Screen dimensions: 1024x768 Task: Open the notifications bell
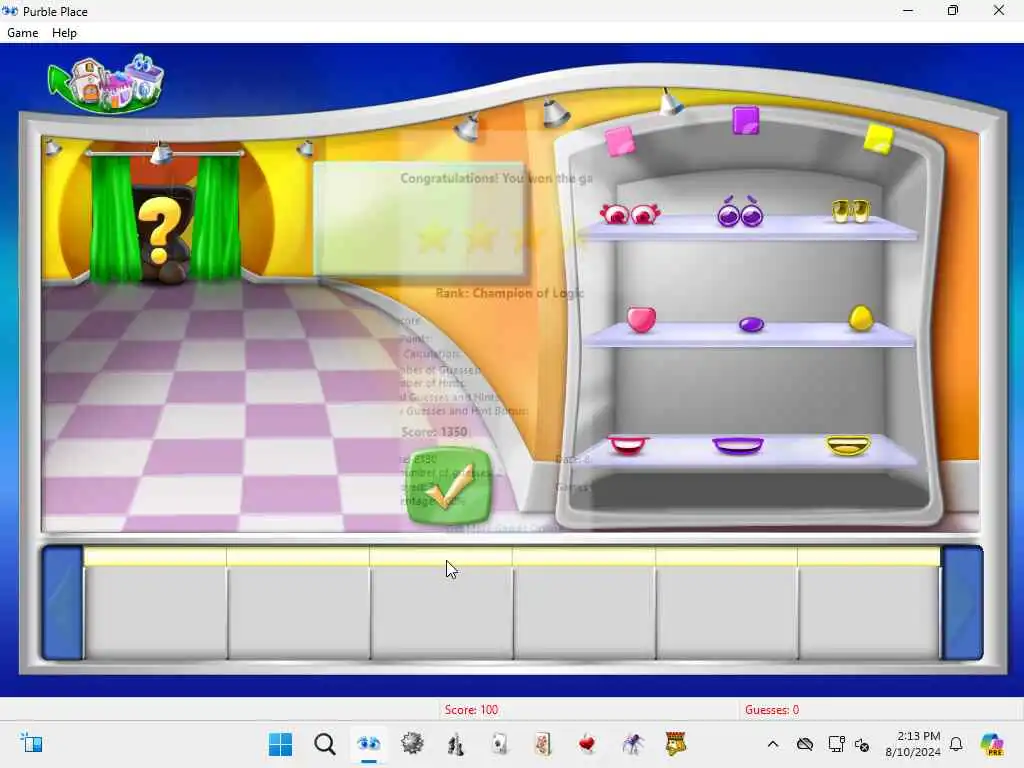pyautogui.click(x=956, y=744)
